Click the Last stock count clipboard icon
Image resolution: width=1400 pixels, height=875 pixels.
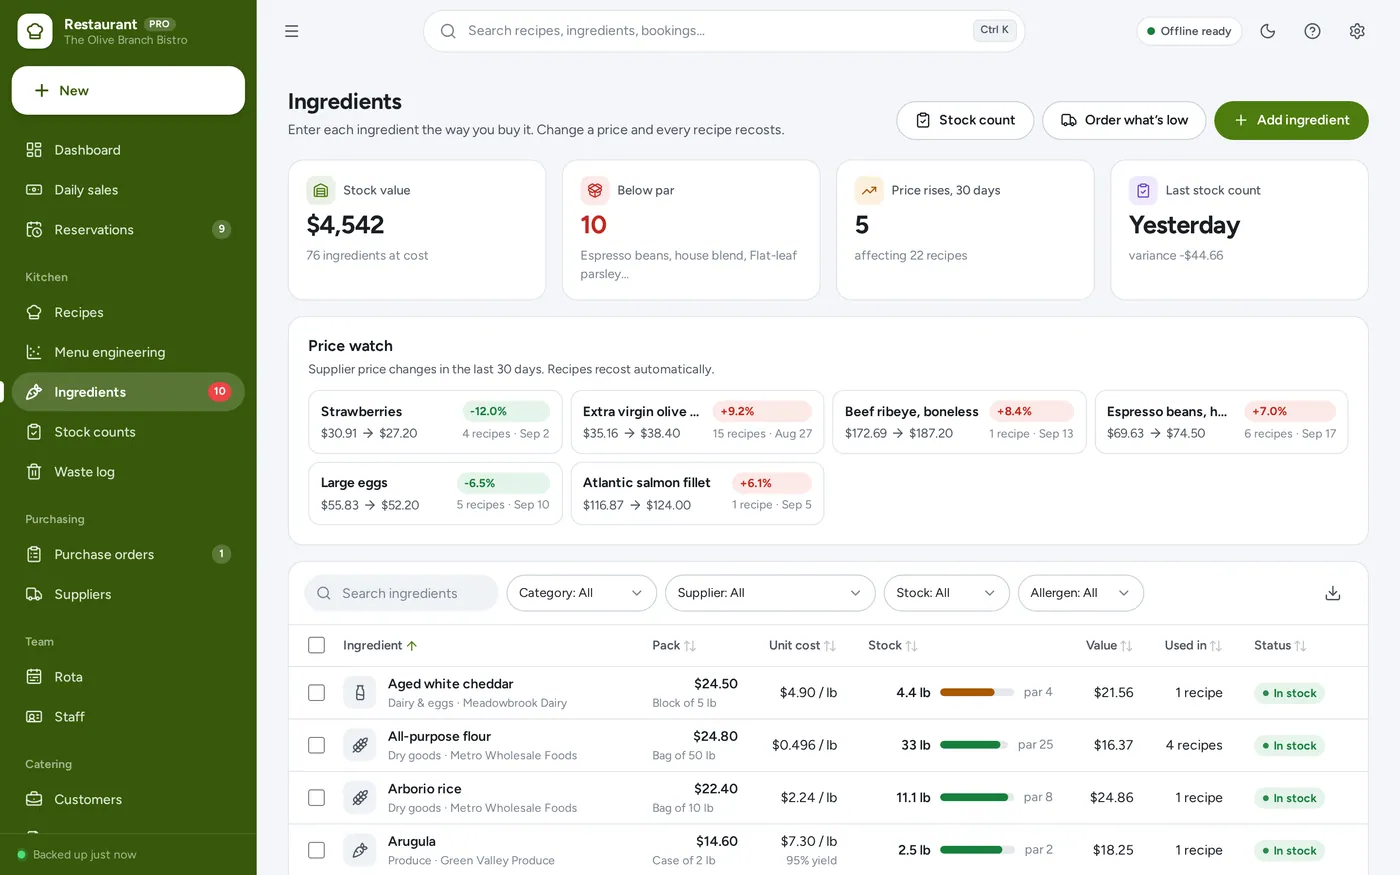coord(1143,190)
